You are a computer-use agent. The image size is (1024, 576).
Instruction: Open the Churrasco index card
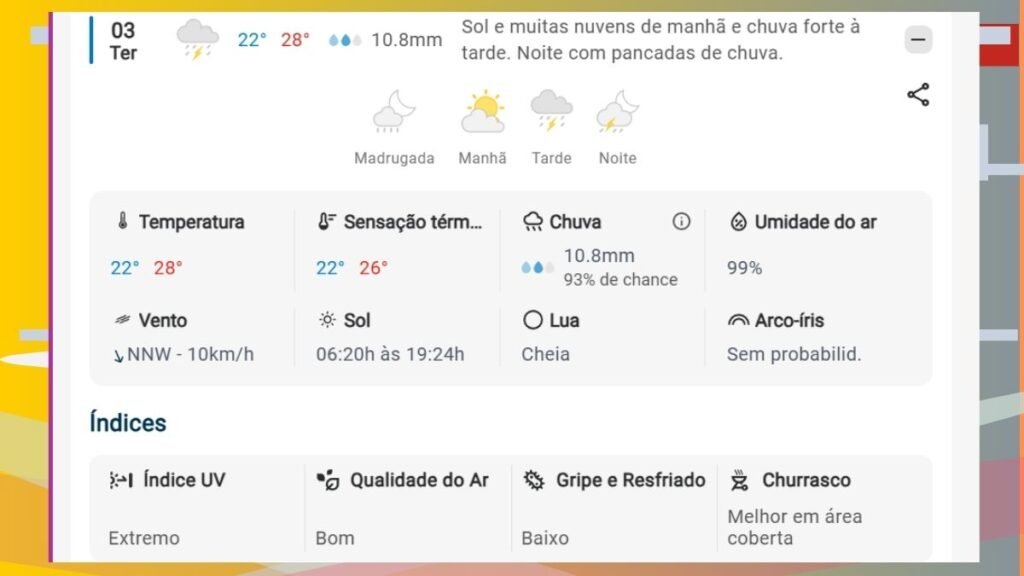pos(822,507)
